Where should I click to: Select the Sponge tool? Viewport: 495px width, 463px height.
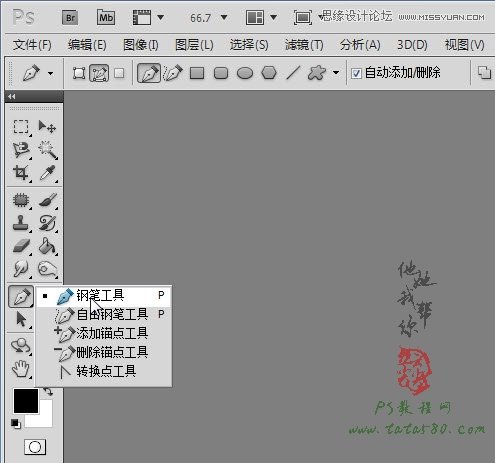coord(48,269)
